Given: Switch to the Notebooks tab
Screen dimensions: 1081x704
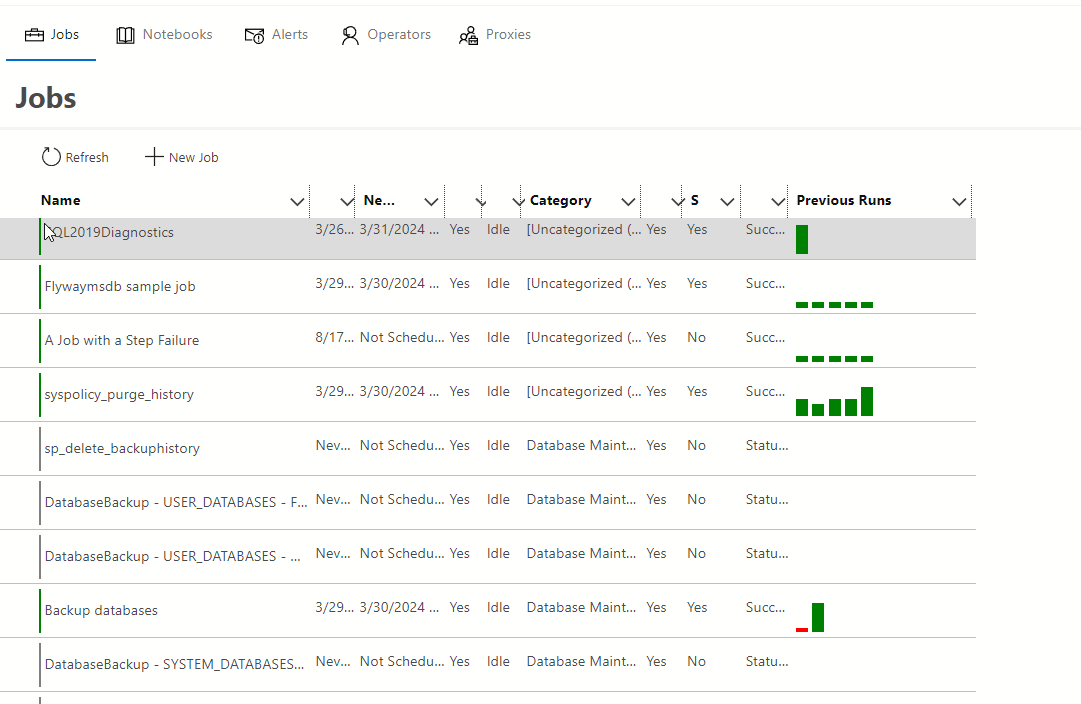Looking at the screenshot, I should tap(177, 35).
